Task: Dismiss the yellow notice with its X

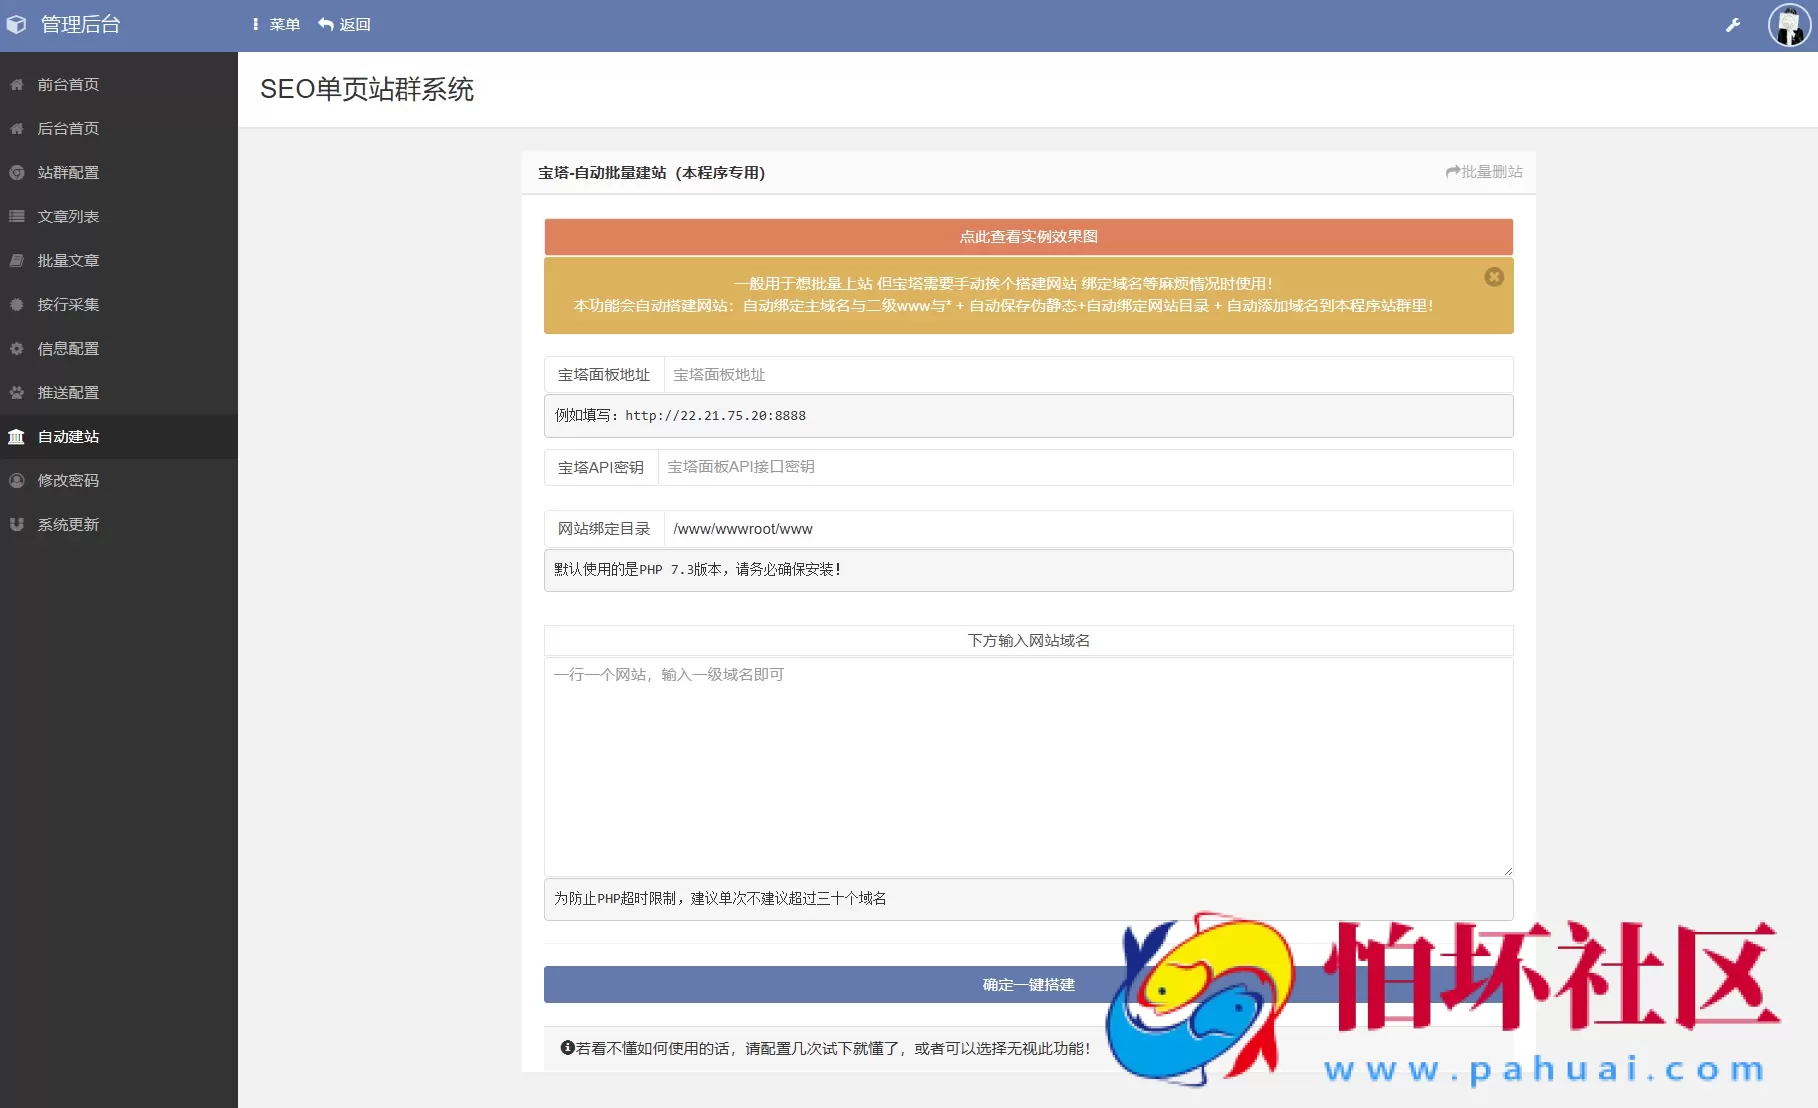Action: pyautogui.click(x=1494, y=277)
